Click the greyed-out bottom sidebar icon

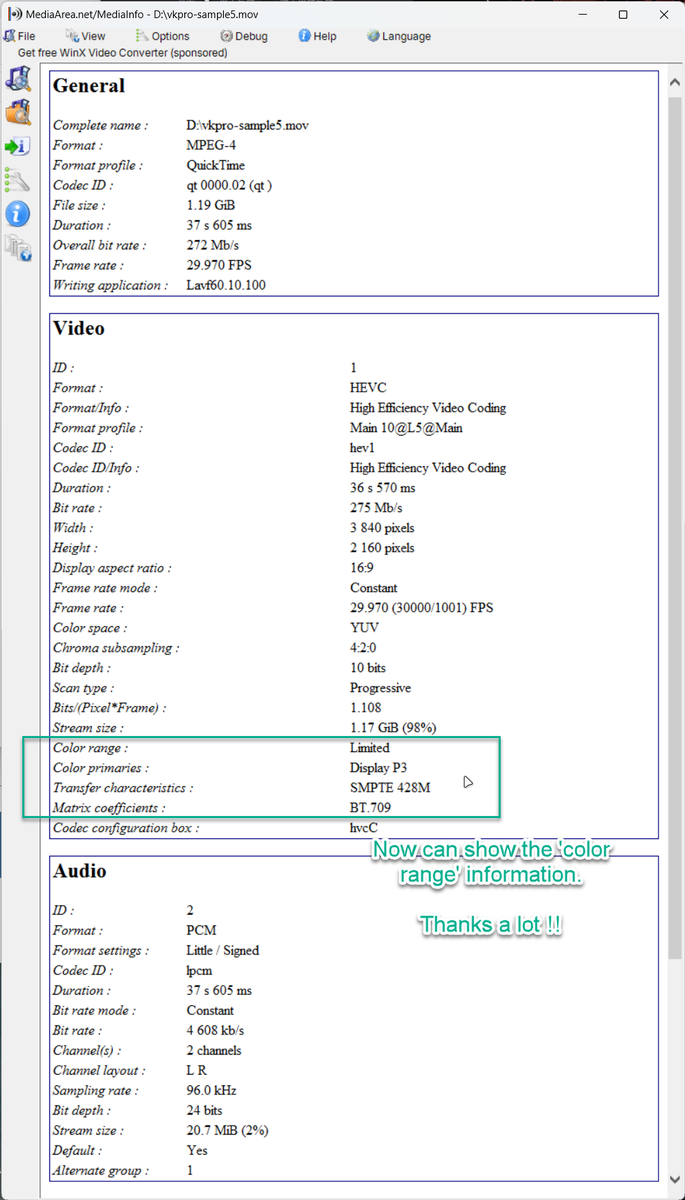click(x=18, y=247)
